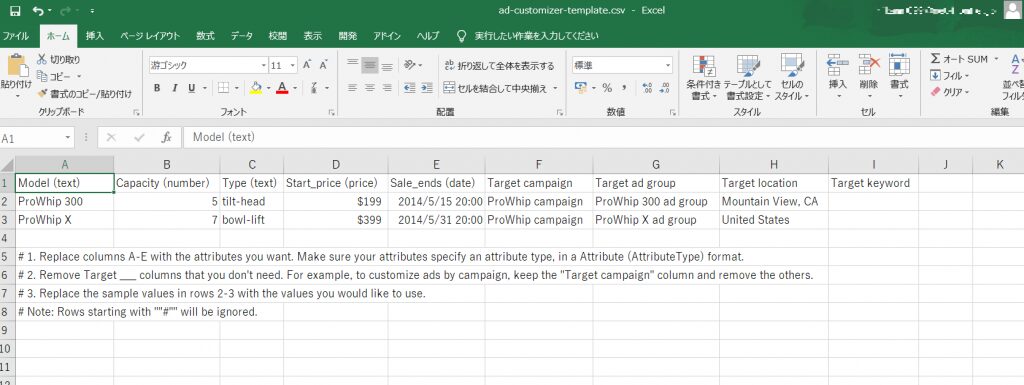1024x385 pixels.
Task: Apply percent style (%)
Action: (x=607, y=88)
